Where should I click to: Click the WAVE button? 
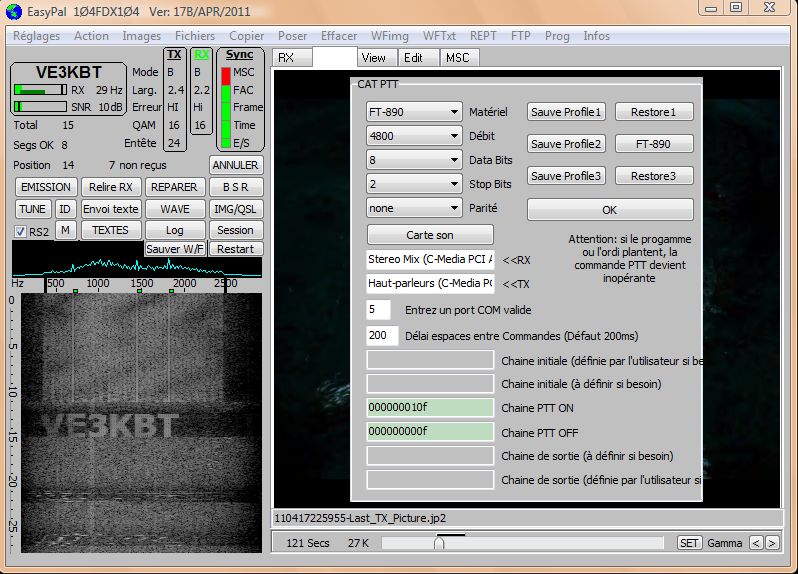coord(175,209)
